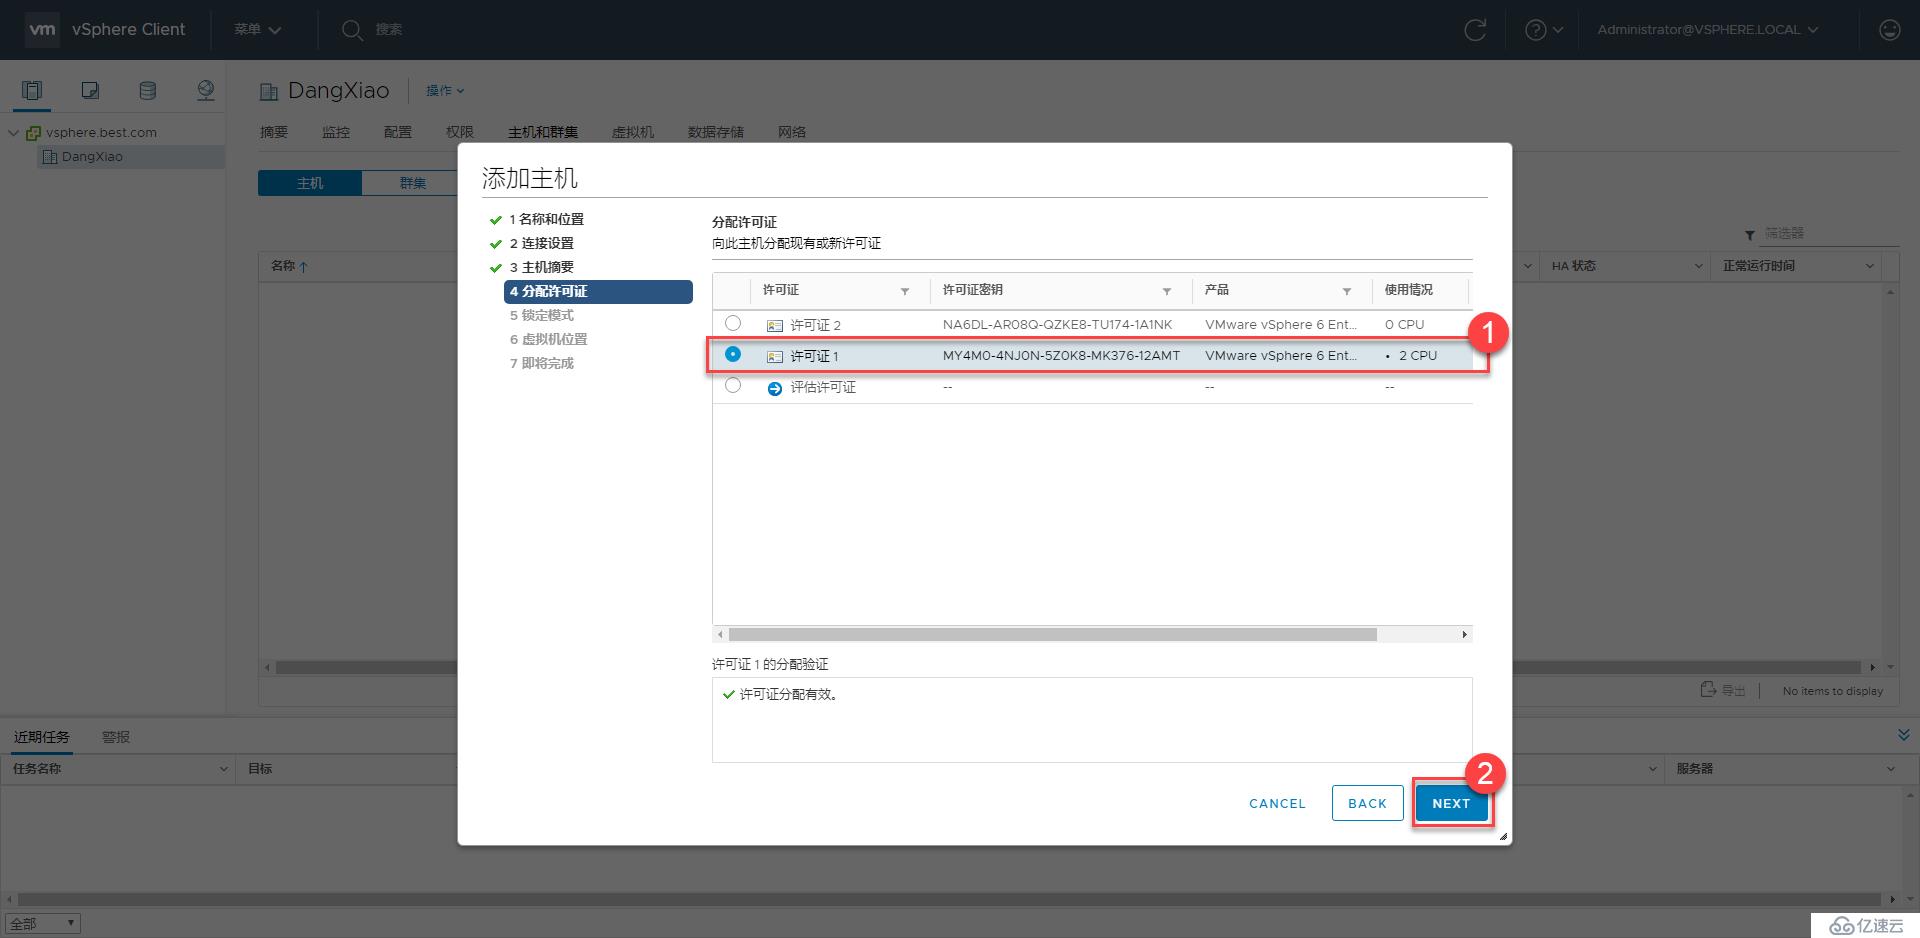Click the filter funnel icon beside filter box
The width and height of the screenshot is (1920, 938).
point(1749,235)
